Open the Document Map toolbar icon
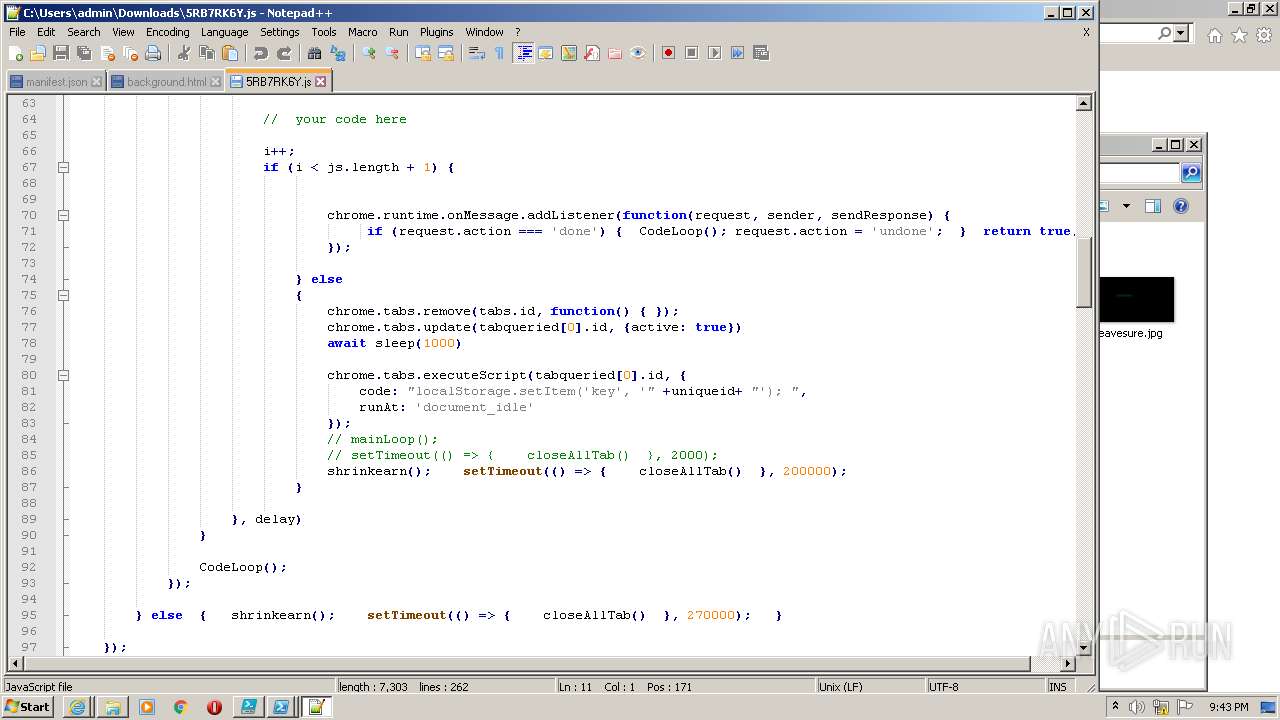Viewport: 1280px width, 720px height. (569, 53)
